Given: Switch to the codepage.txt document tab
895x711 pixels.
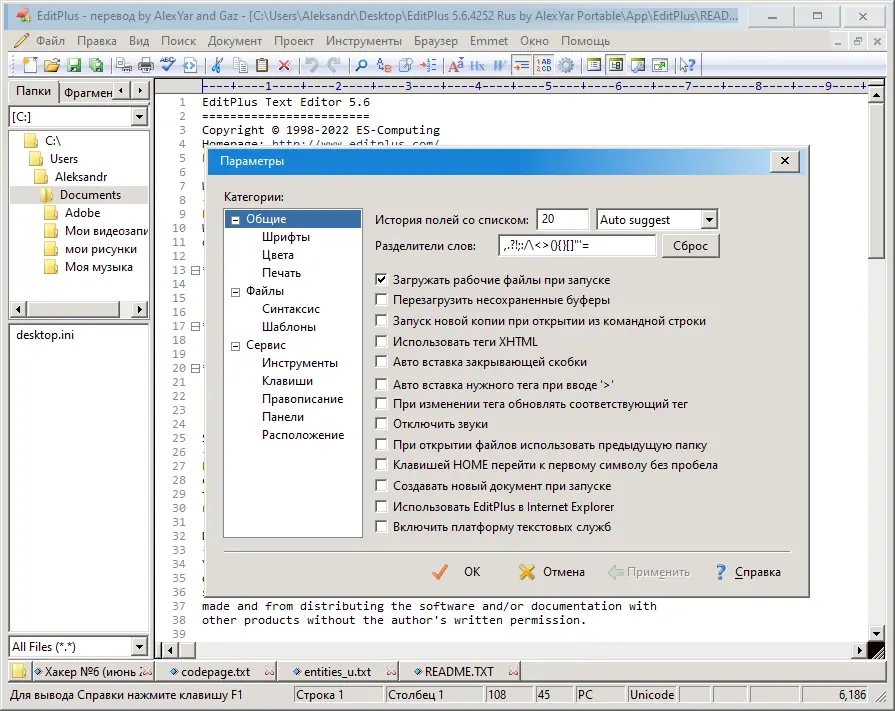Looking at the screenshot, I should 215,672.
